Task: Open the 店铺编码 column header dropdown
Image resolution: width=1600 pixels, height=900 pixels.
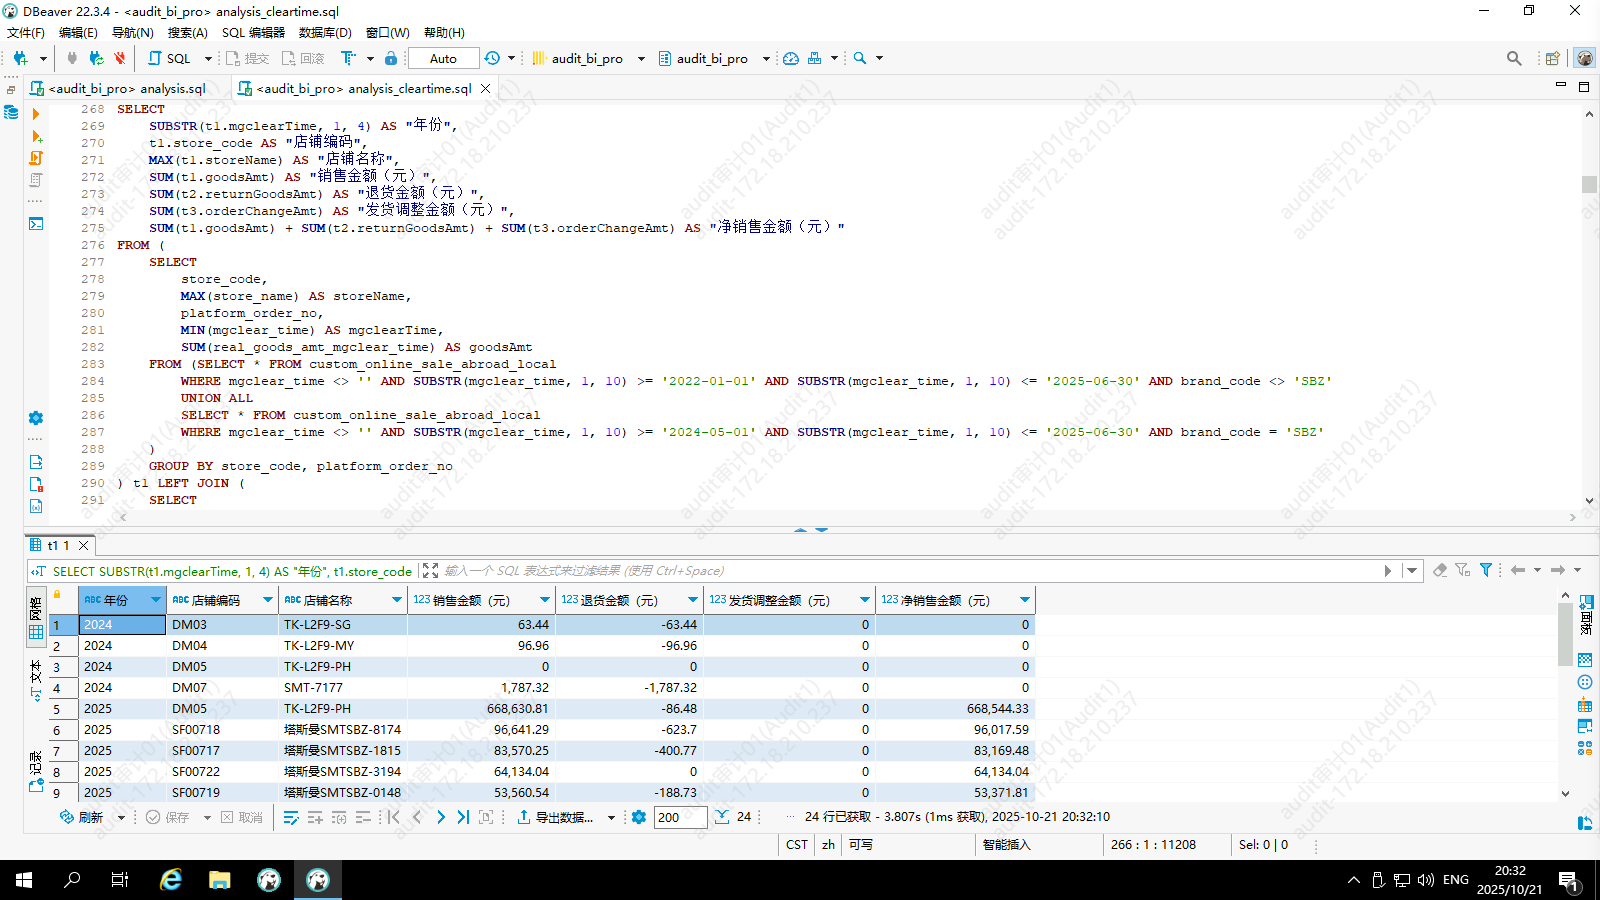Action: coord(267,600)
